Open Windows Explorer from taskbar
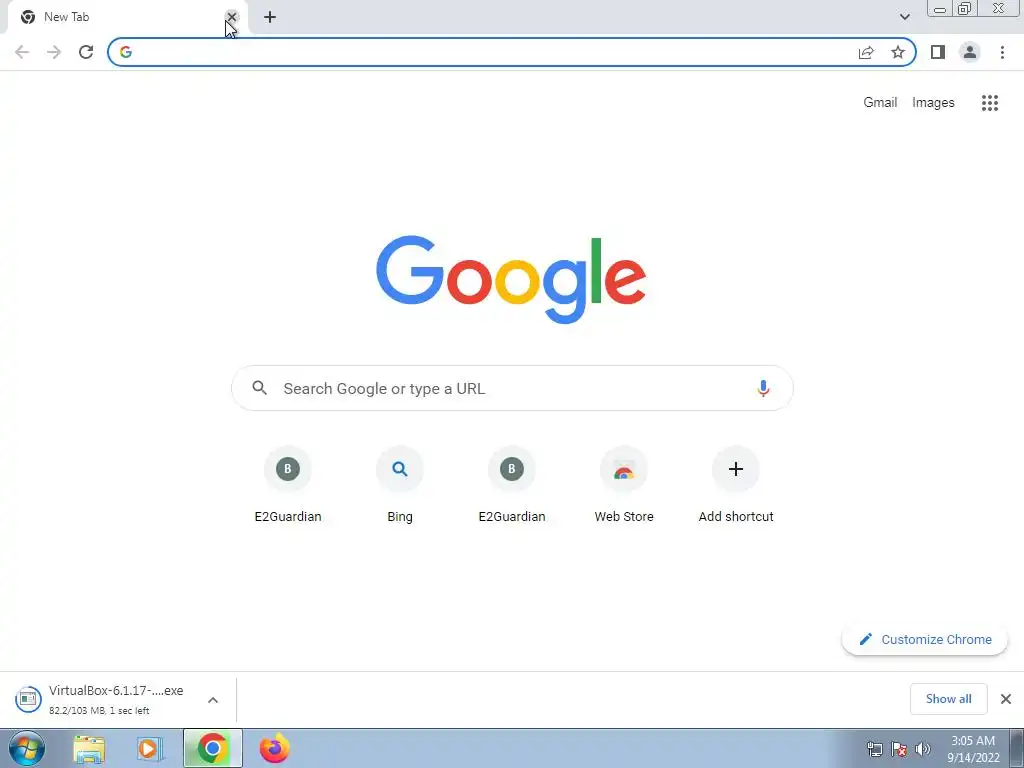The image size is (1024, 768). coord(89,748)
